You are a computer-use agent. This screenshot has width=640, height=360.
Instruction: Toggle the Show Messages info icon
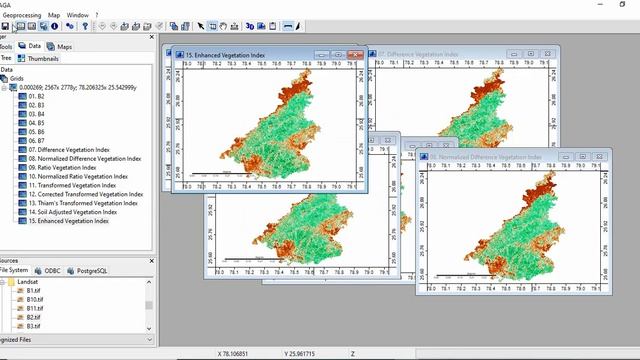[x=54, y=26]
